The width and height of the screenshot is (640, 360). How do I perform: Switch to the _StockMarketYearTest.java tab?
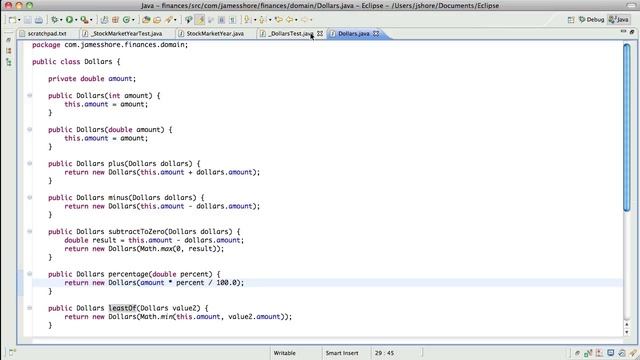pyautogui.click(x=127, y=33)
